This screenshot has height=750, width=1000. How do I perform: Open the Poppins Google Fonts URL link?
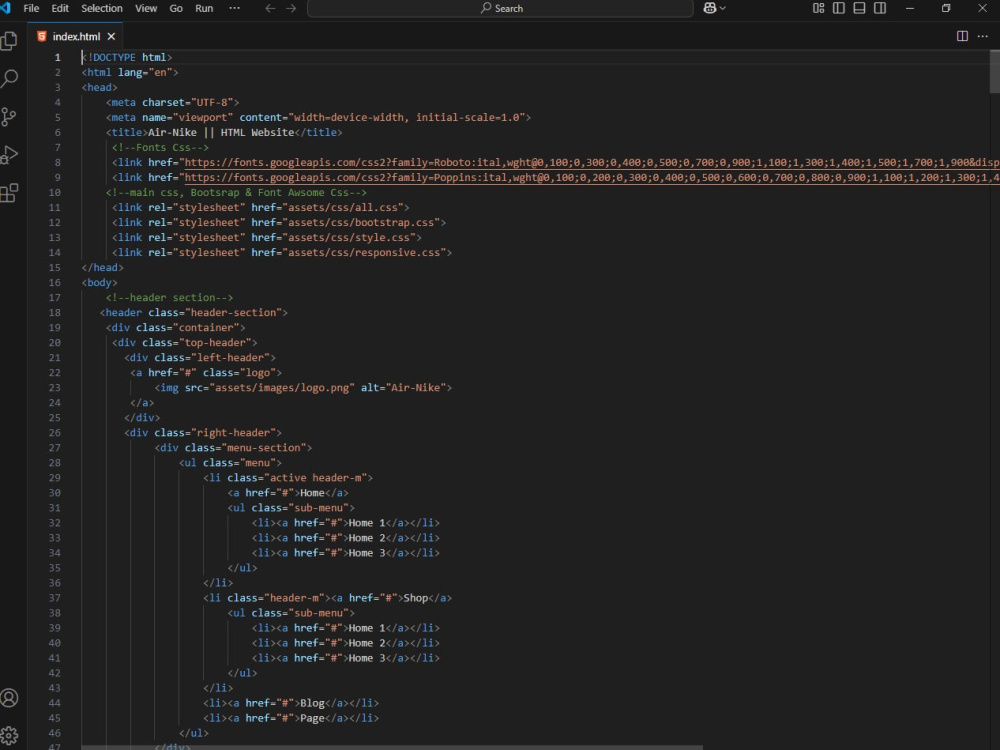coord(592,177)
